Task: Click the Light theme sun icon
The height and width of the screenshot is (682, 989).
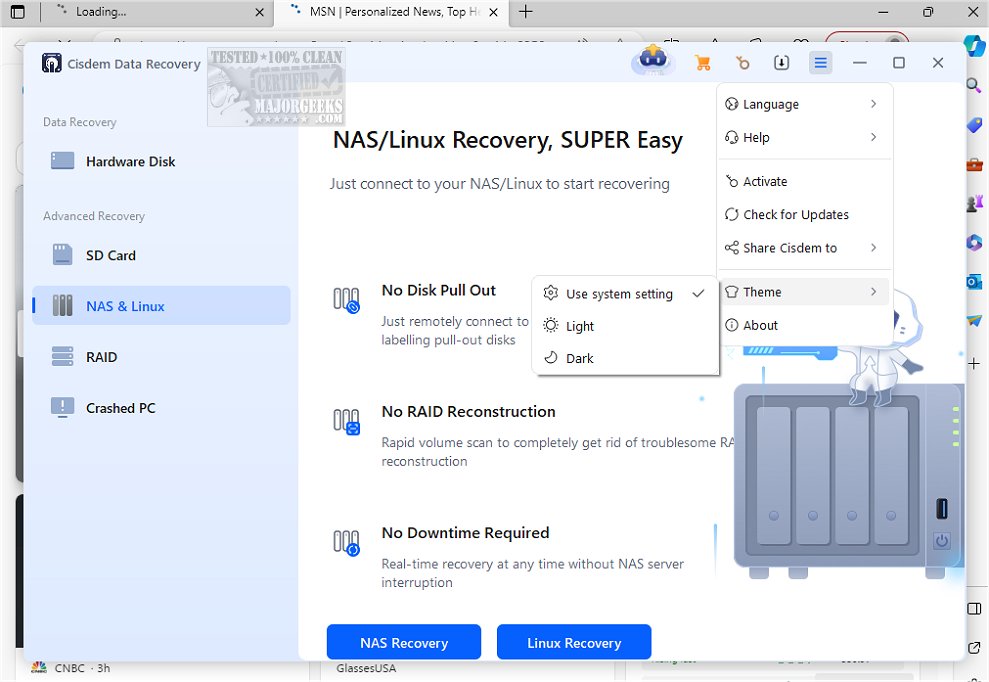Action: [x=551, y=326]
